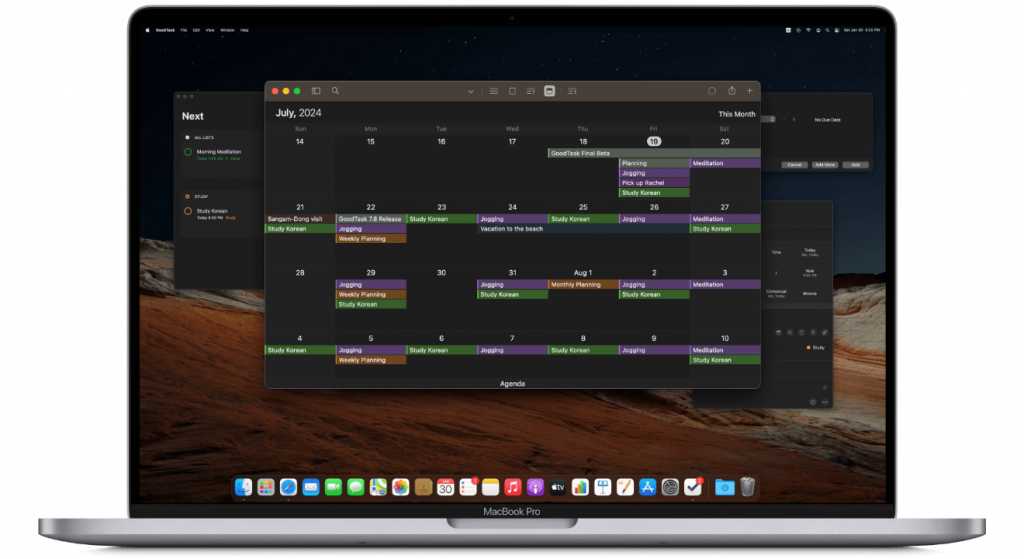The image size is (1024, 559).
Task: Switch to list view icon
Action: (x=493, y=91)
